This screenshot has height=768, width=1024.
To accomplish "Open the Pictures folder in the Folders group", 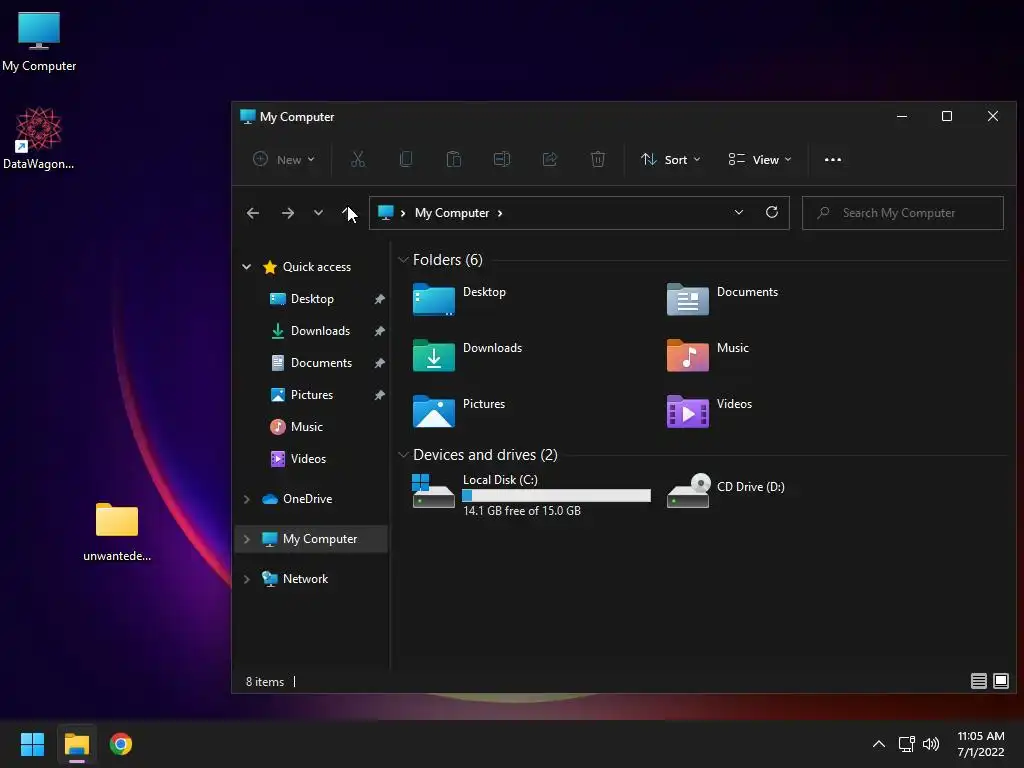I will (x=458, y=411).
